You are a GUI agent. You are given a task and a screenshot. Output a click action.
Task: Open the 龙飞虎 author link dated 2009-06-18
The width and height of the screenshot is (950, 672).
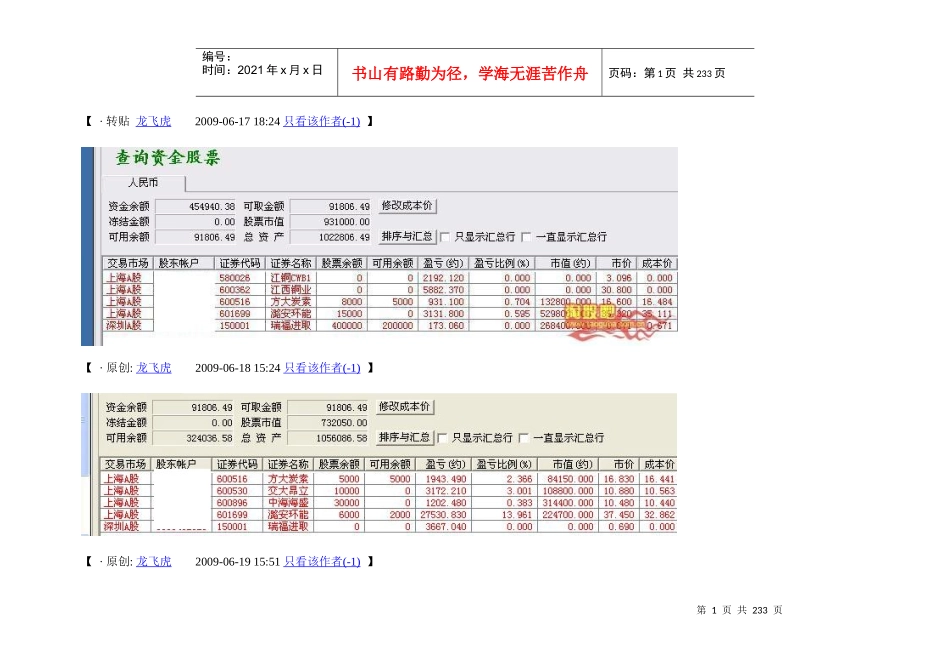point(153,368)
